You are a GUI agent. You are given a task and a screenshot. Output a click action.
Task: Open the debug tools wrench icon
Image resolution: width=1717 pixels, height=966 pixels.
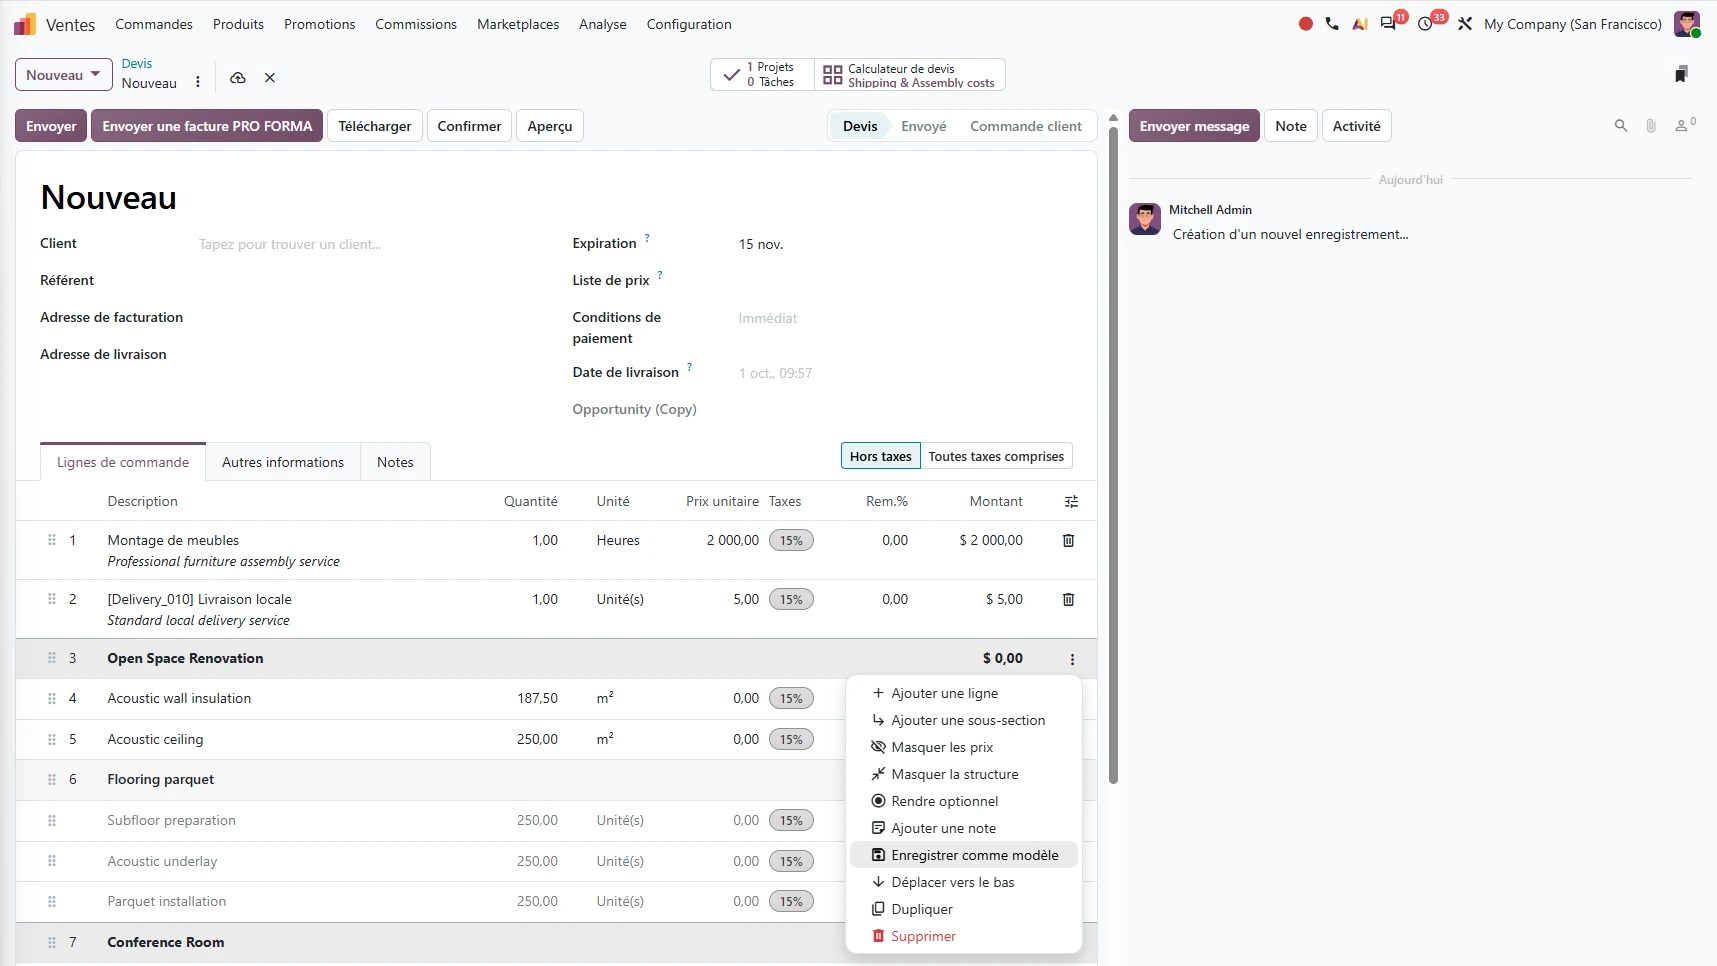coord(1465,24)
